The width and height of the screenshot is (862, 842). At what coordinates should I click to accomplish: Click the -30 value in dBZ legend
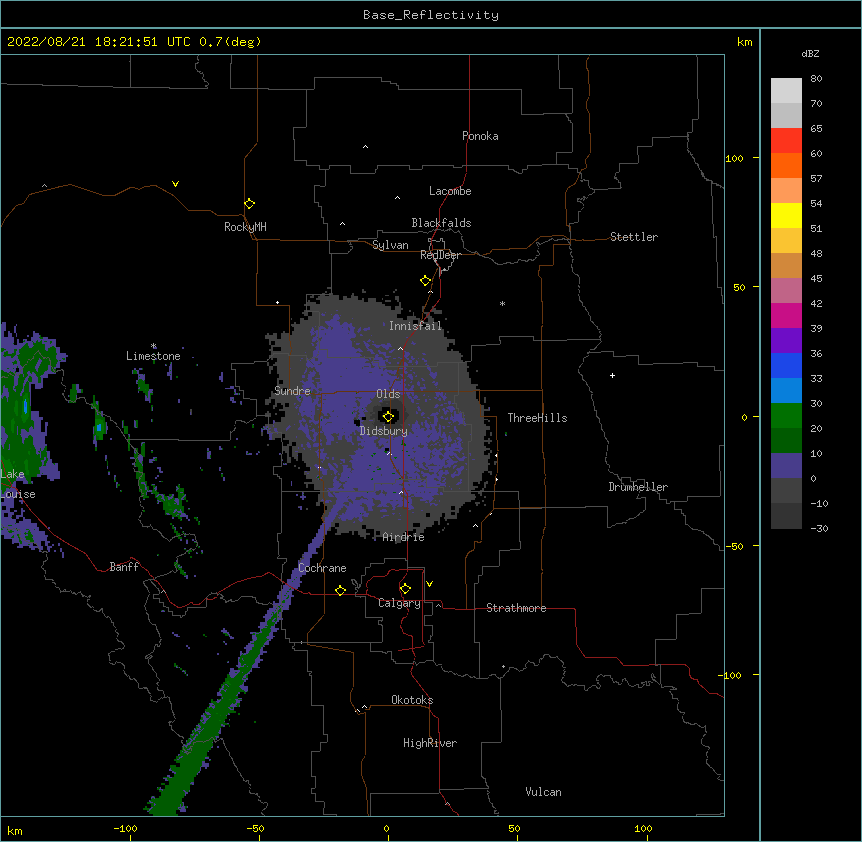pos(819,529)
